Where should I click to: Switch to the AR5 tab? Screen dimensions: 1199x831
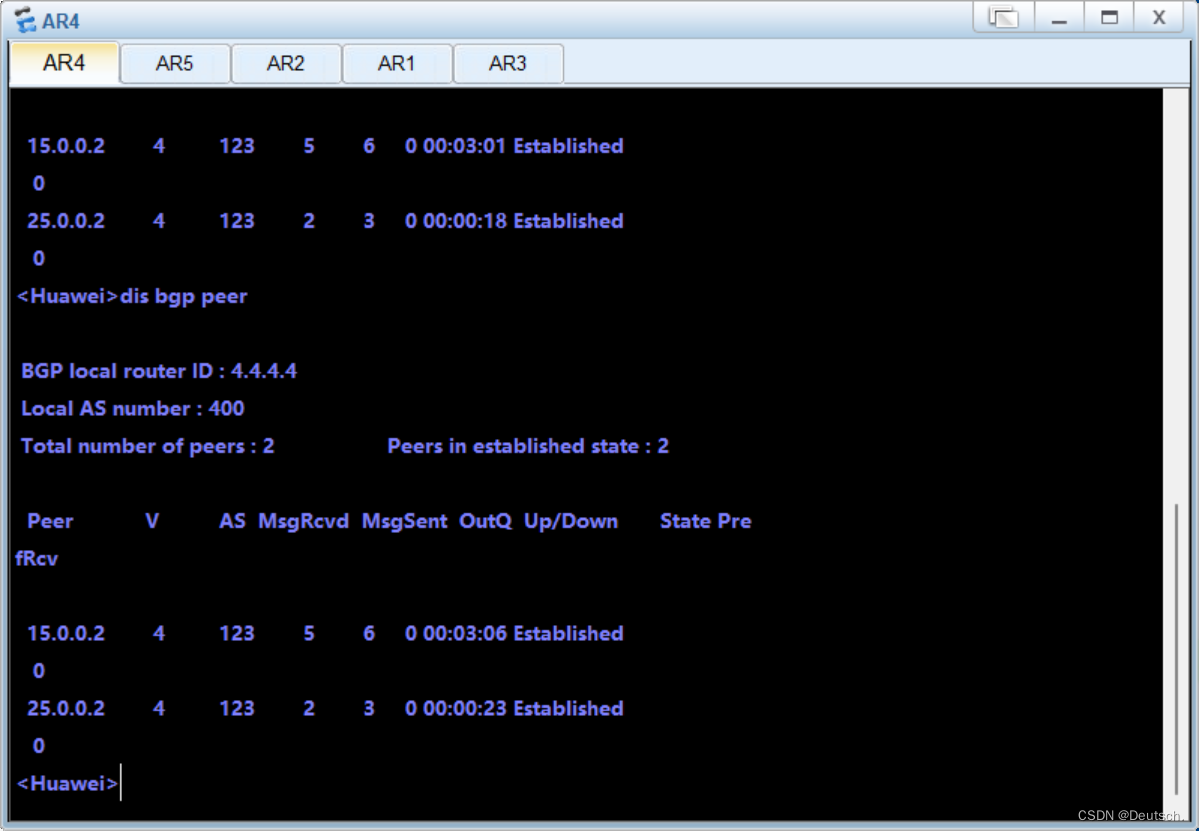coord(175,63)
